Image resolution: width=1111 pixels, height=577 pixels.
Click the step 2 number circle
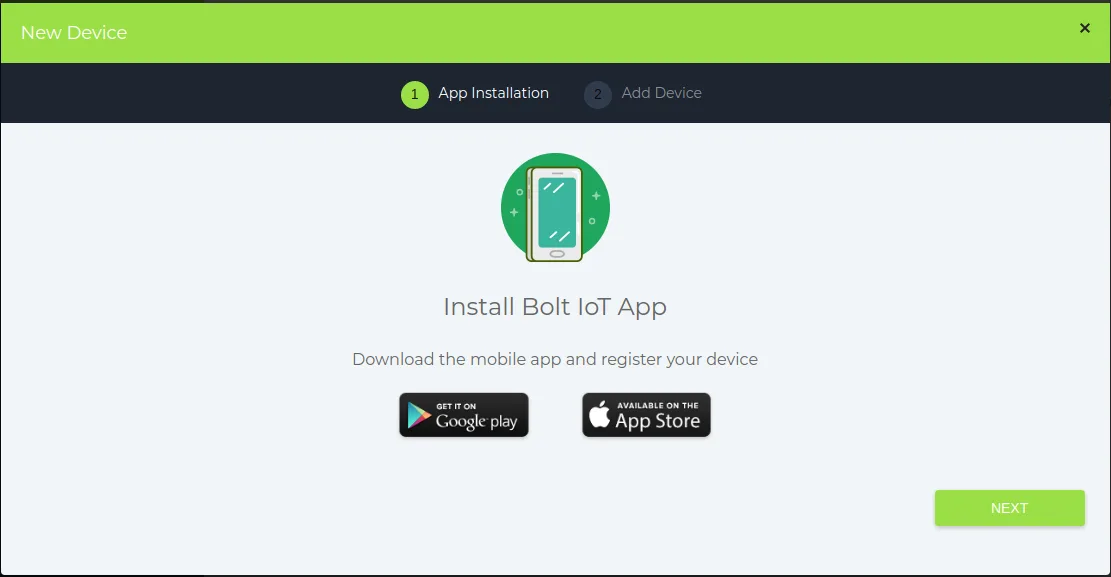pyautogui.click(x=597, y=94)
